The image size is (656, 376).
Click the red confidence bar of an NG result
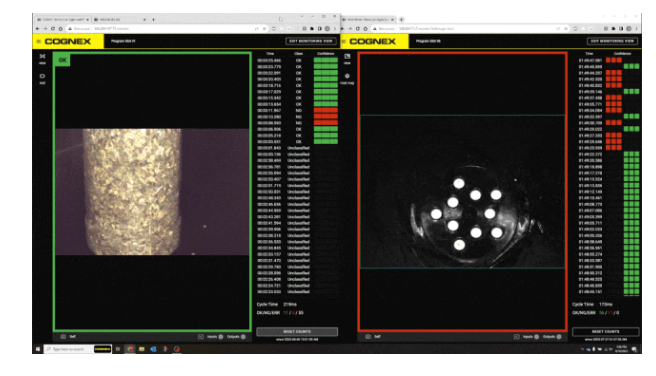[325, 110]
